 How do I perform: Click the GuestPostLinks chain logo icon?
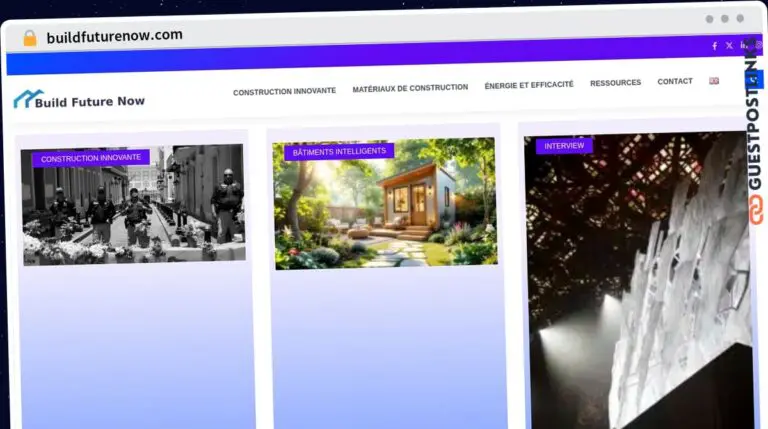[x=755, y=208]
